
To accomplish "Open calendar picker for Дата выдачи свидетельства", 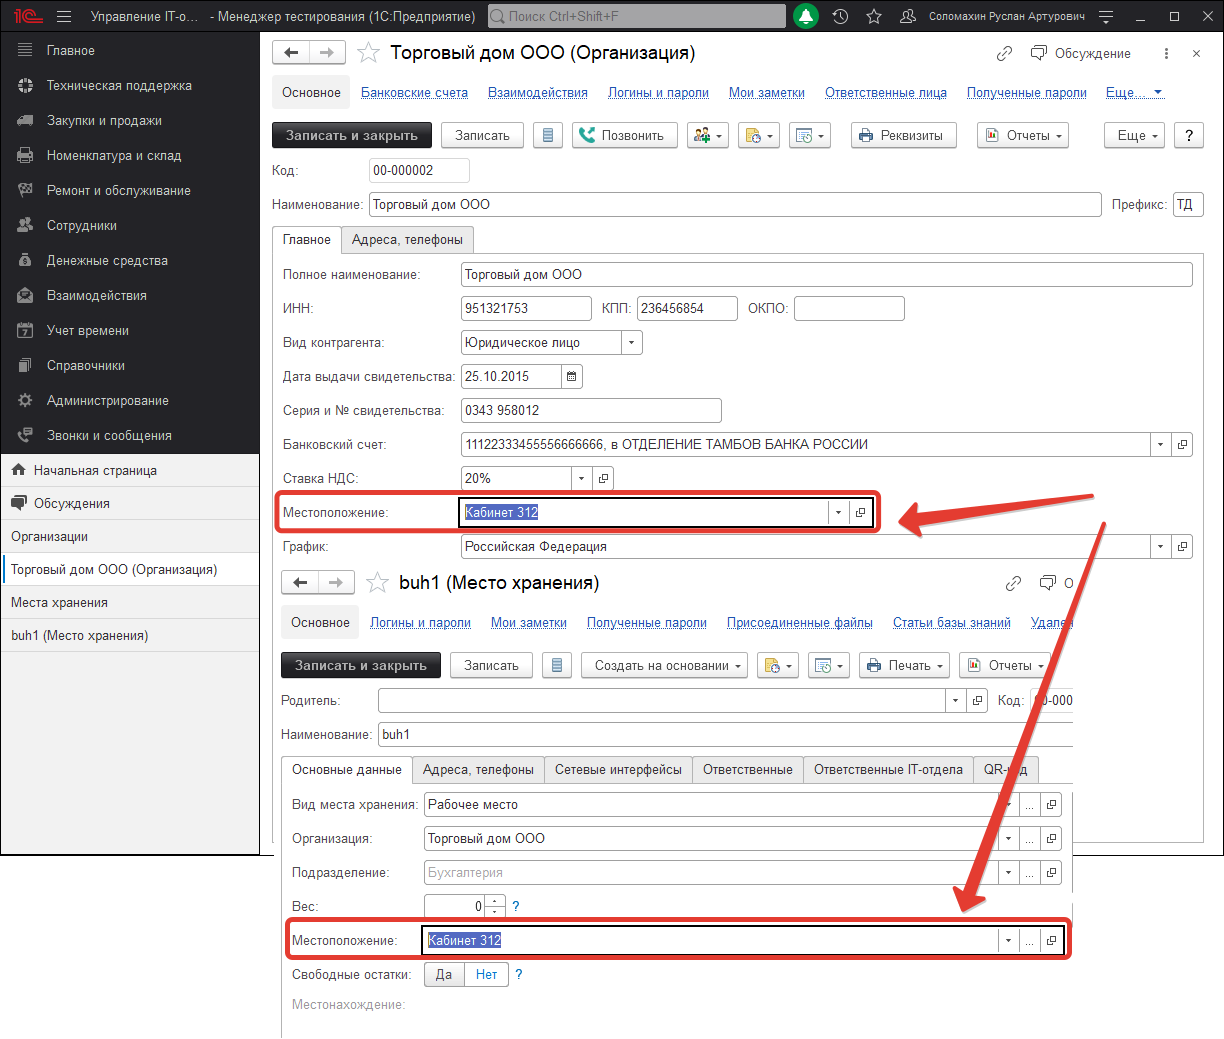I will [x=572, y=377].
